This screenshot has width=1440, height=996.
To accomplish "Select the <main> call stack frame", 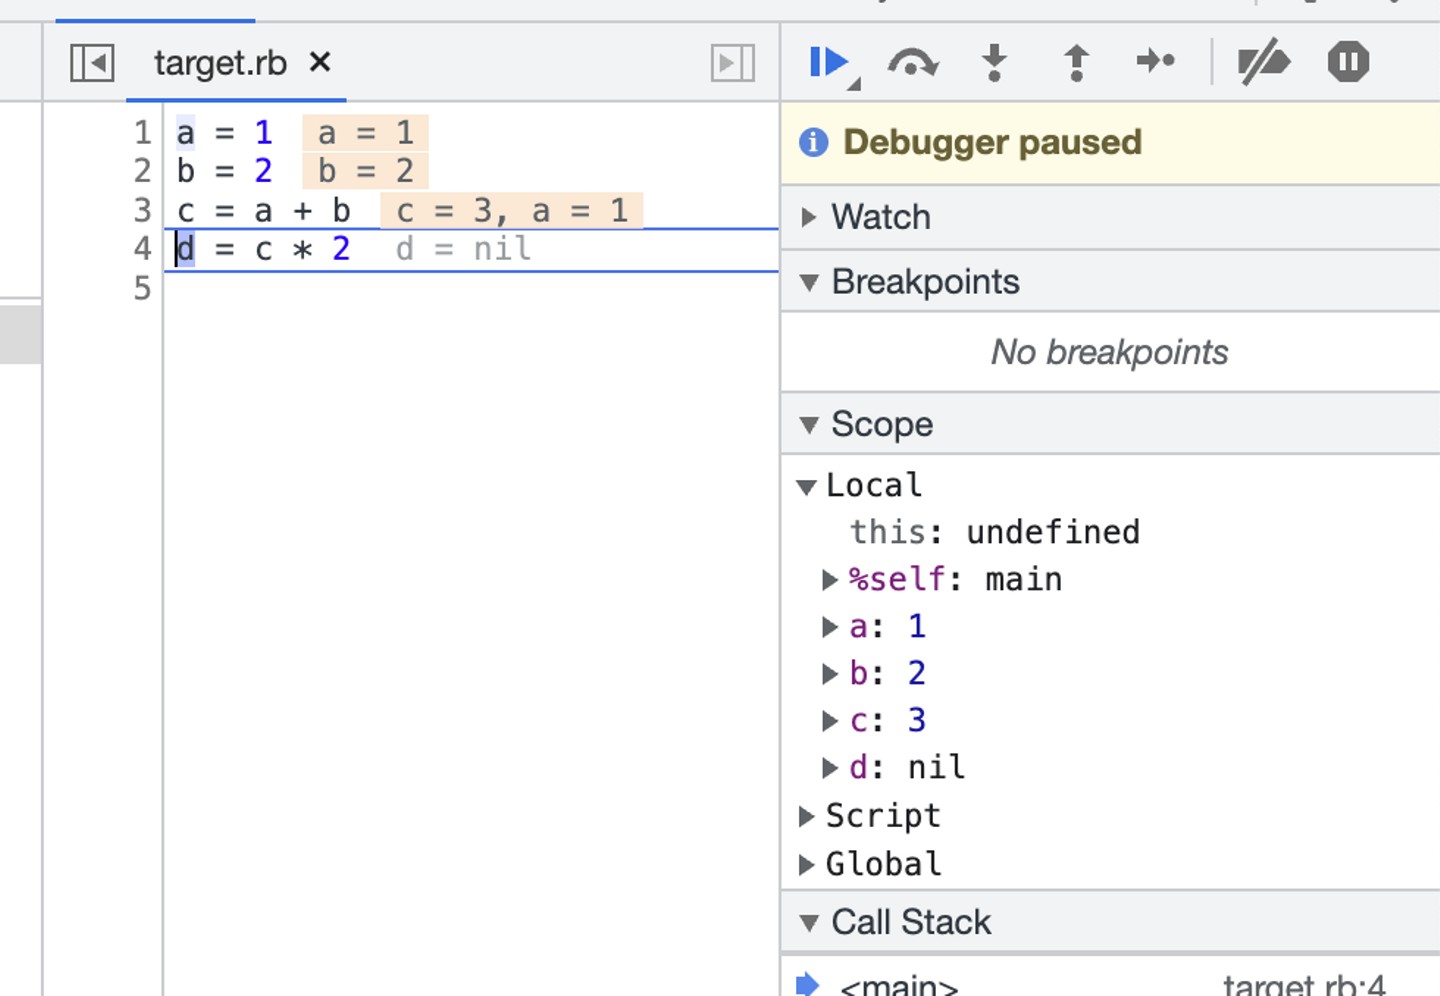I will [x=898, y=985].
